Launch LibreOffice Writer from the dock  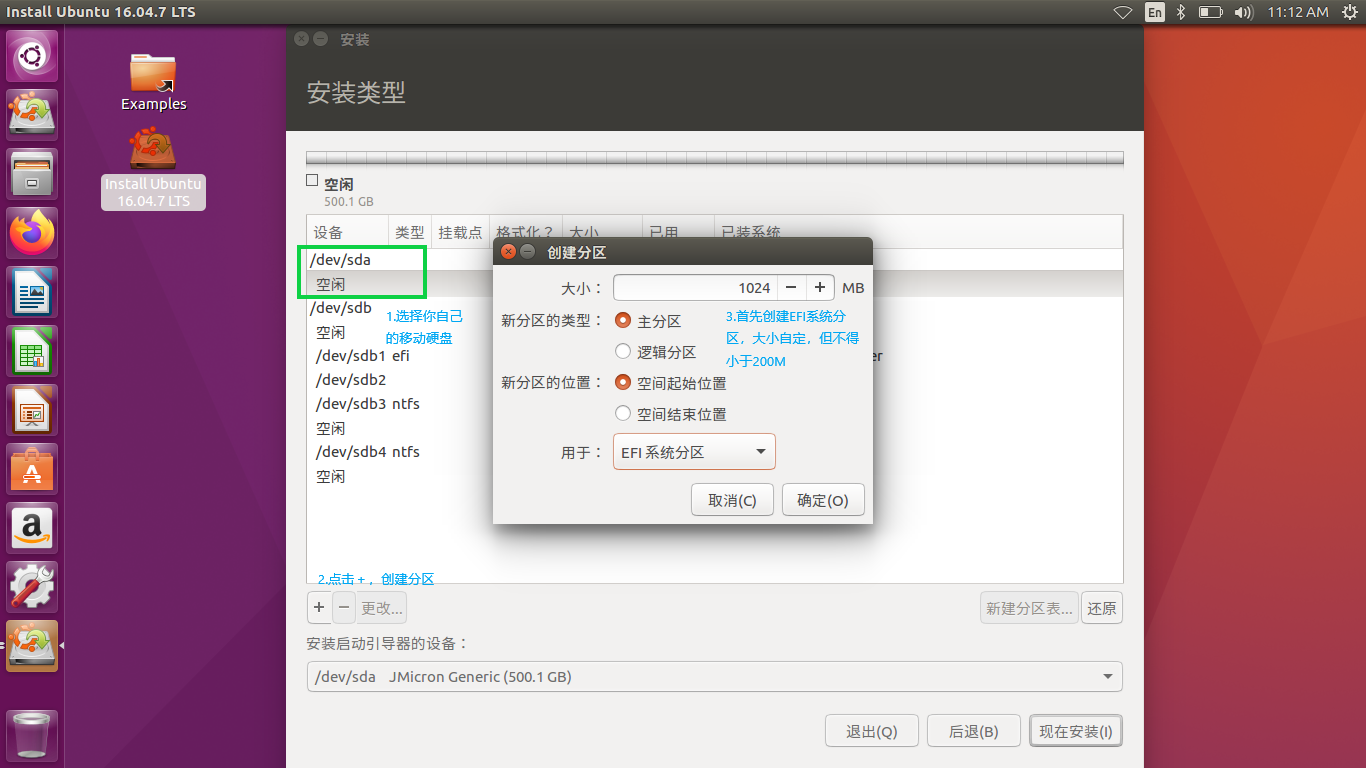click(x=33, y=292)
